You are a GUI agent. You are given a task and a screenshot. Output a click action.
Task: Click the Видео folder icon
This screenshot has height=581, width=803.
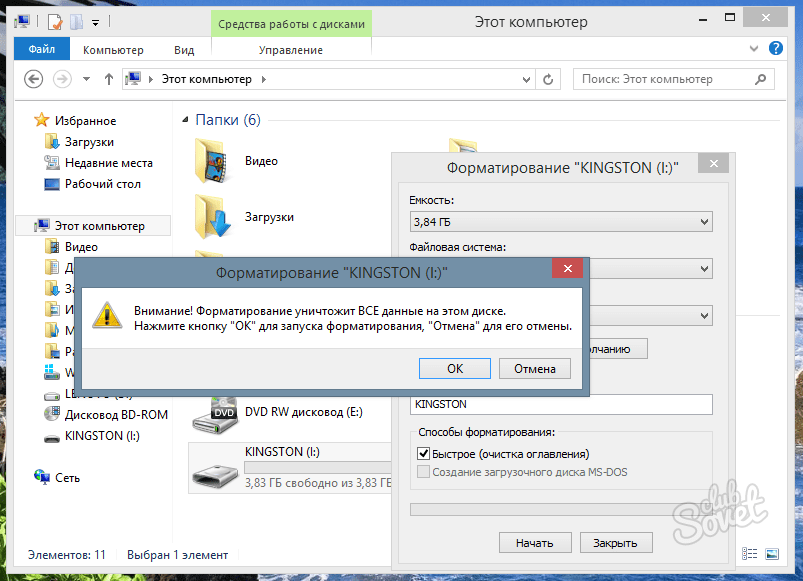click(x=213, y=161)
